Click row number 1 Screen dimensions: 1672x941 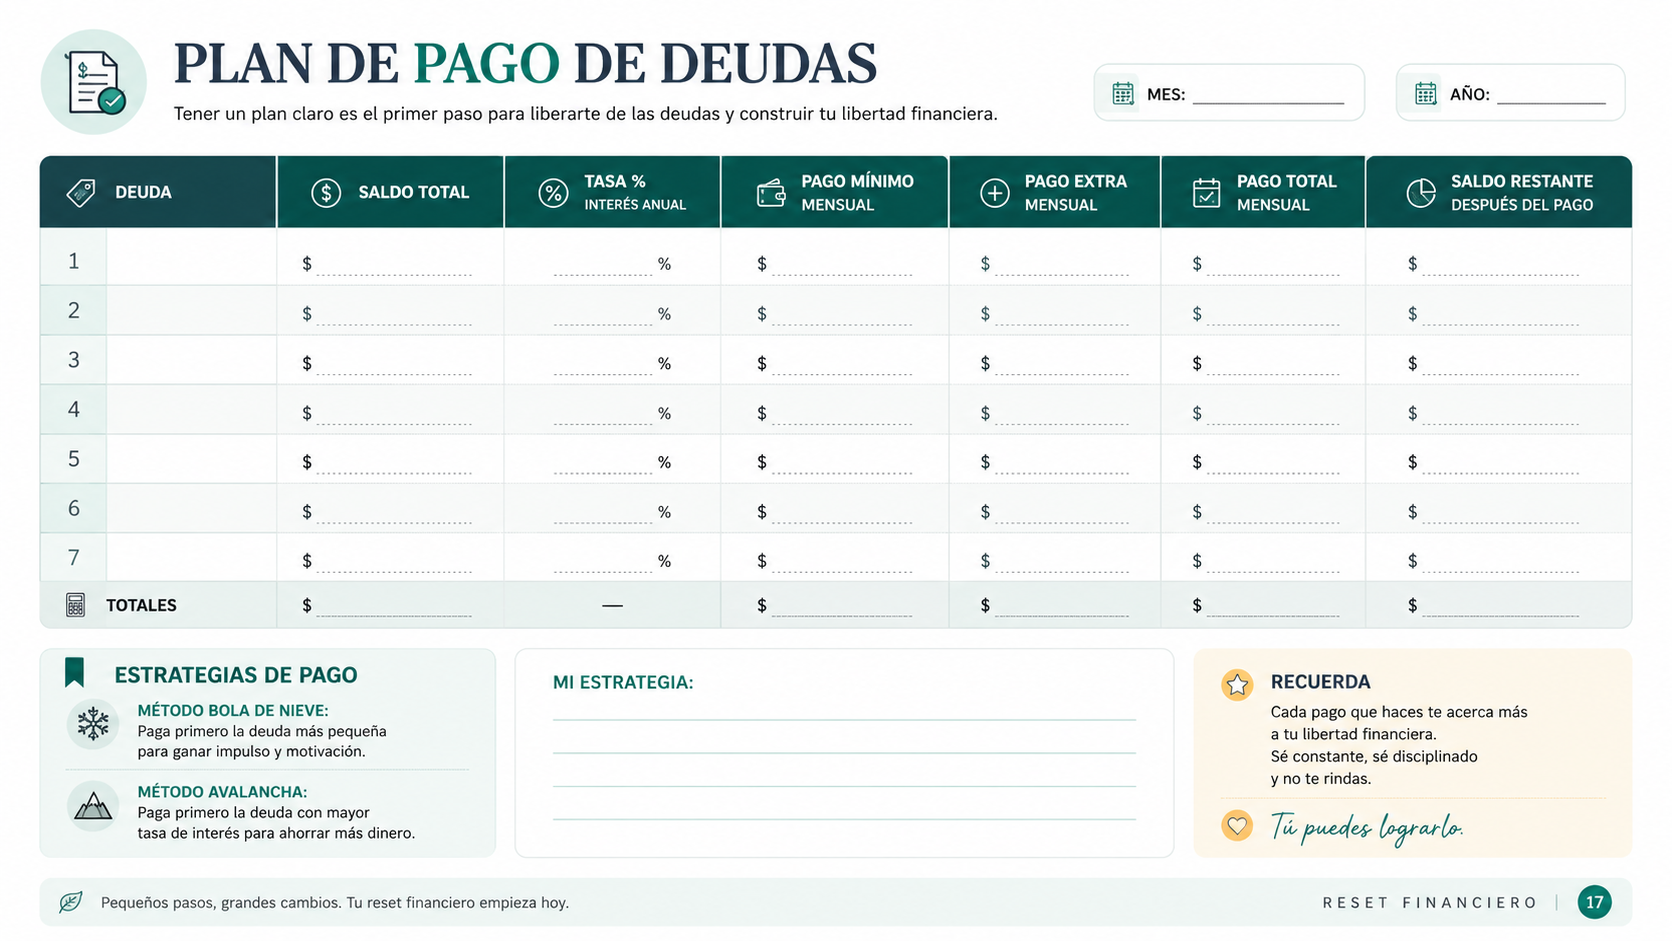(x=73, y=261)
